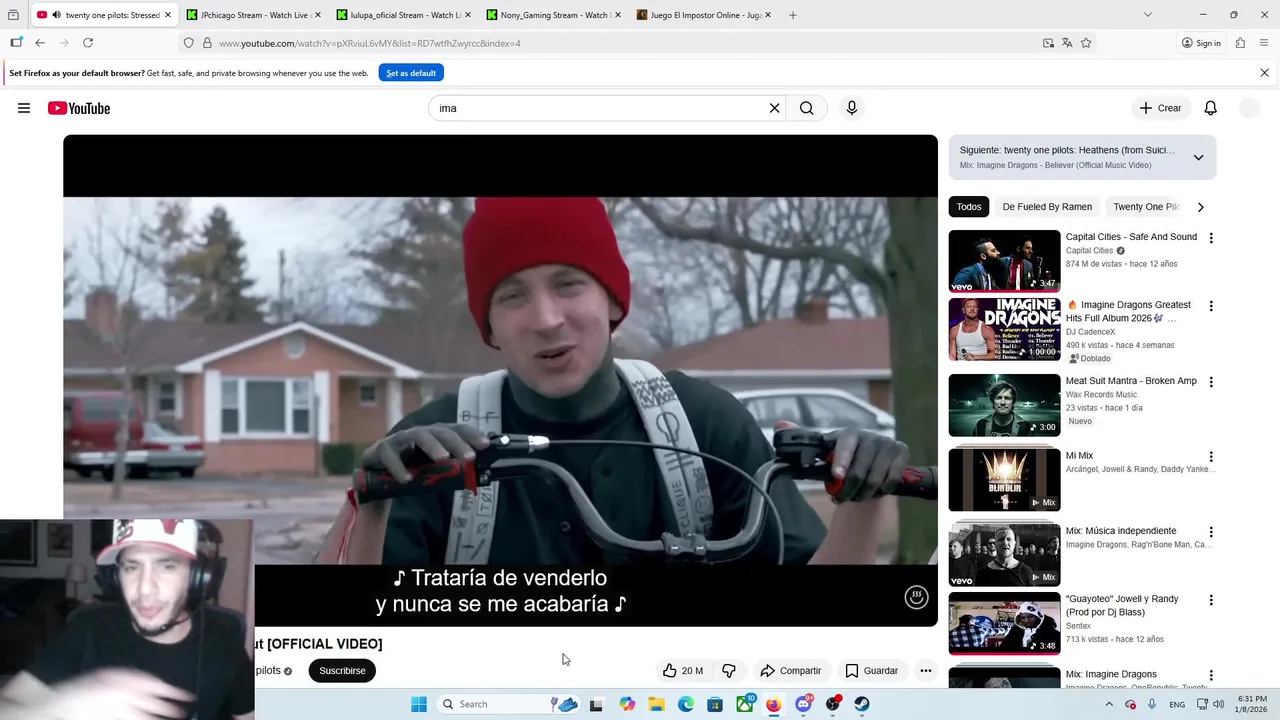
Task: Toggle system volume in the tray
Action: click(1218, 704)
